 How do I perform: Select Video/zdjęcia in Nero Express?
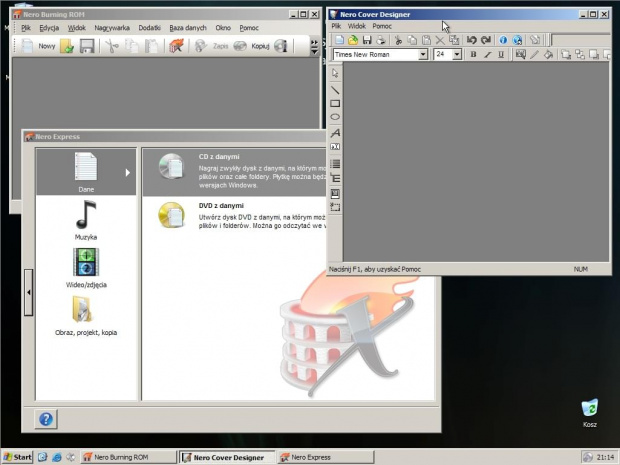86,267
